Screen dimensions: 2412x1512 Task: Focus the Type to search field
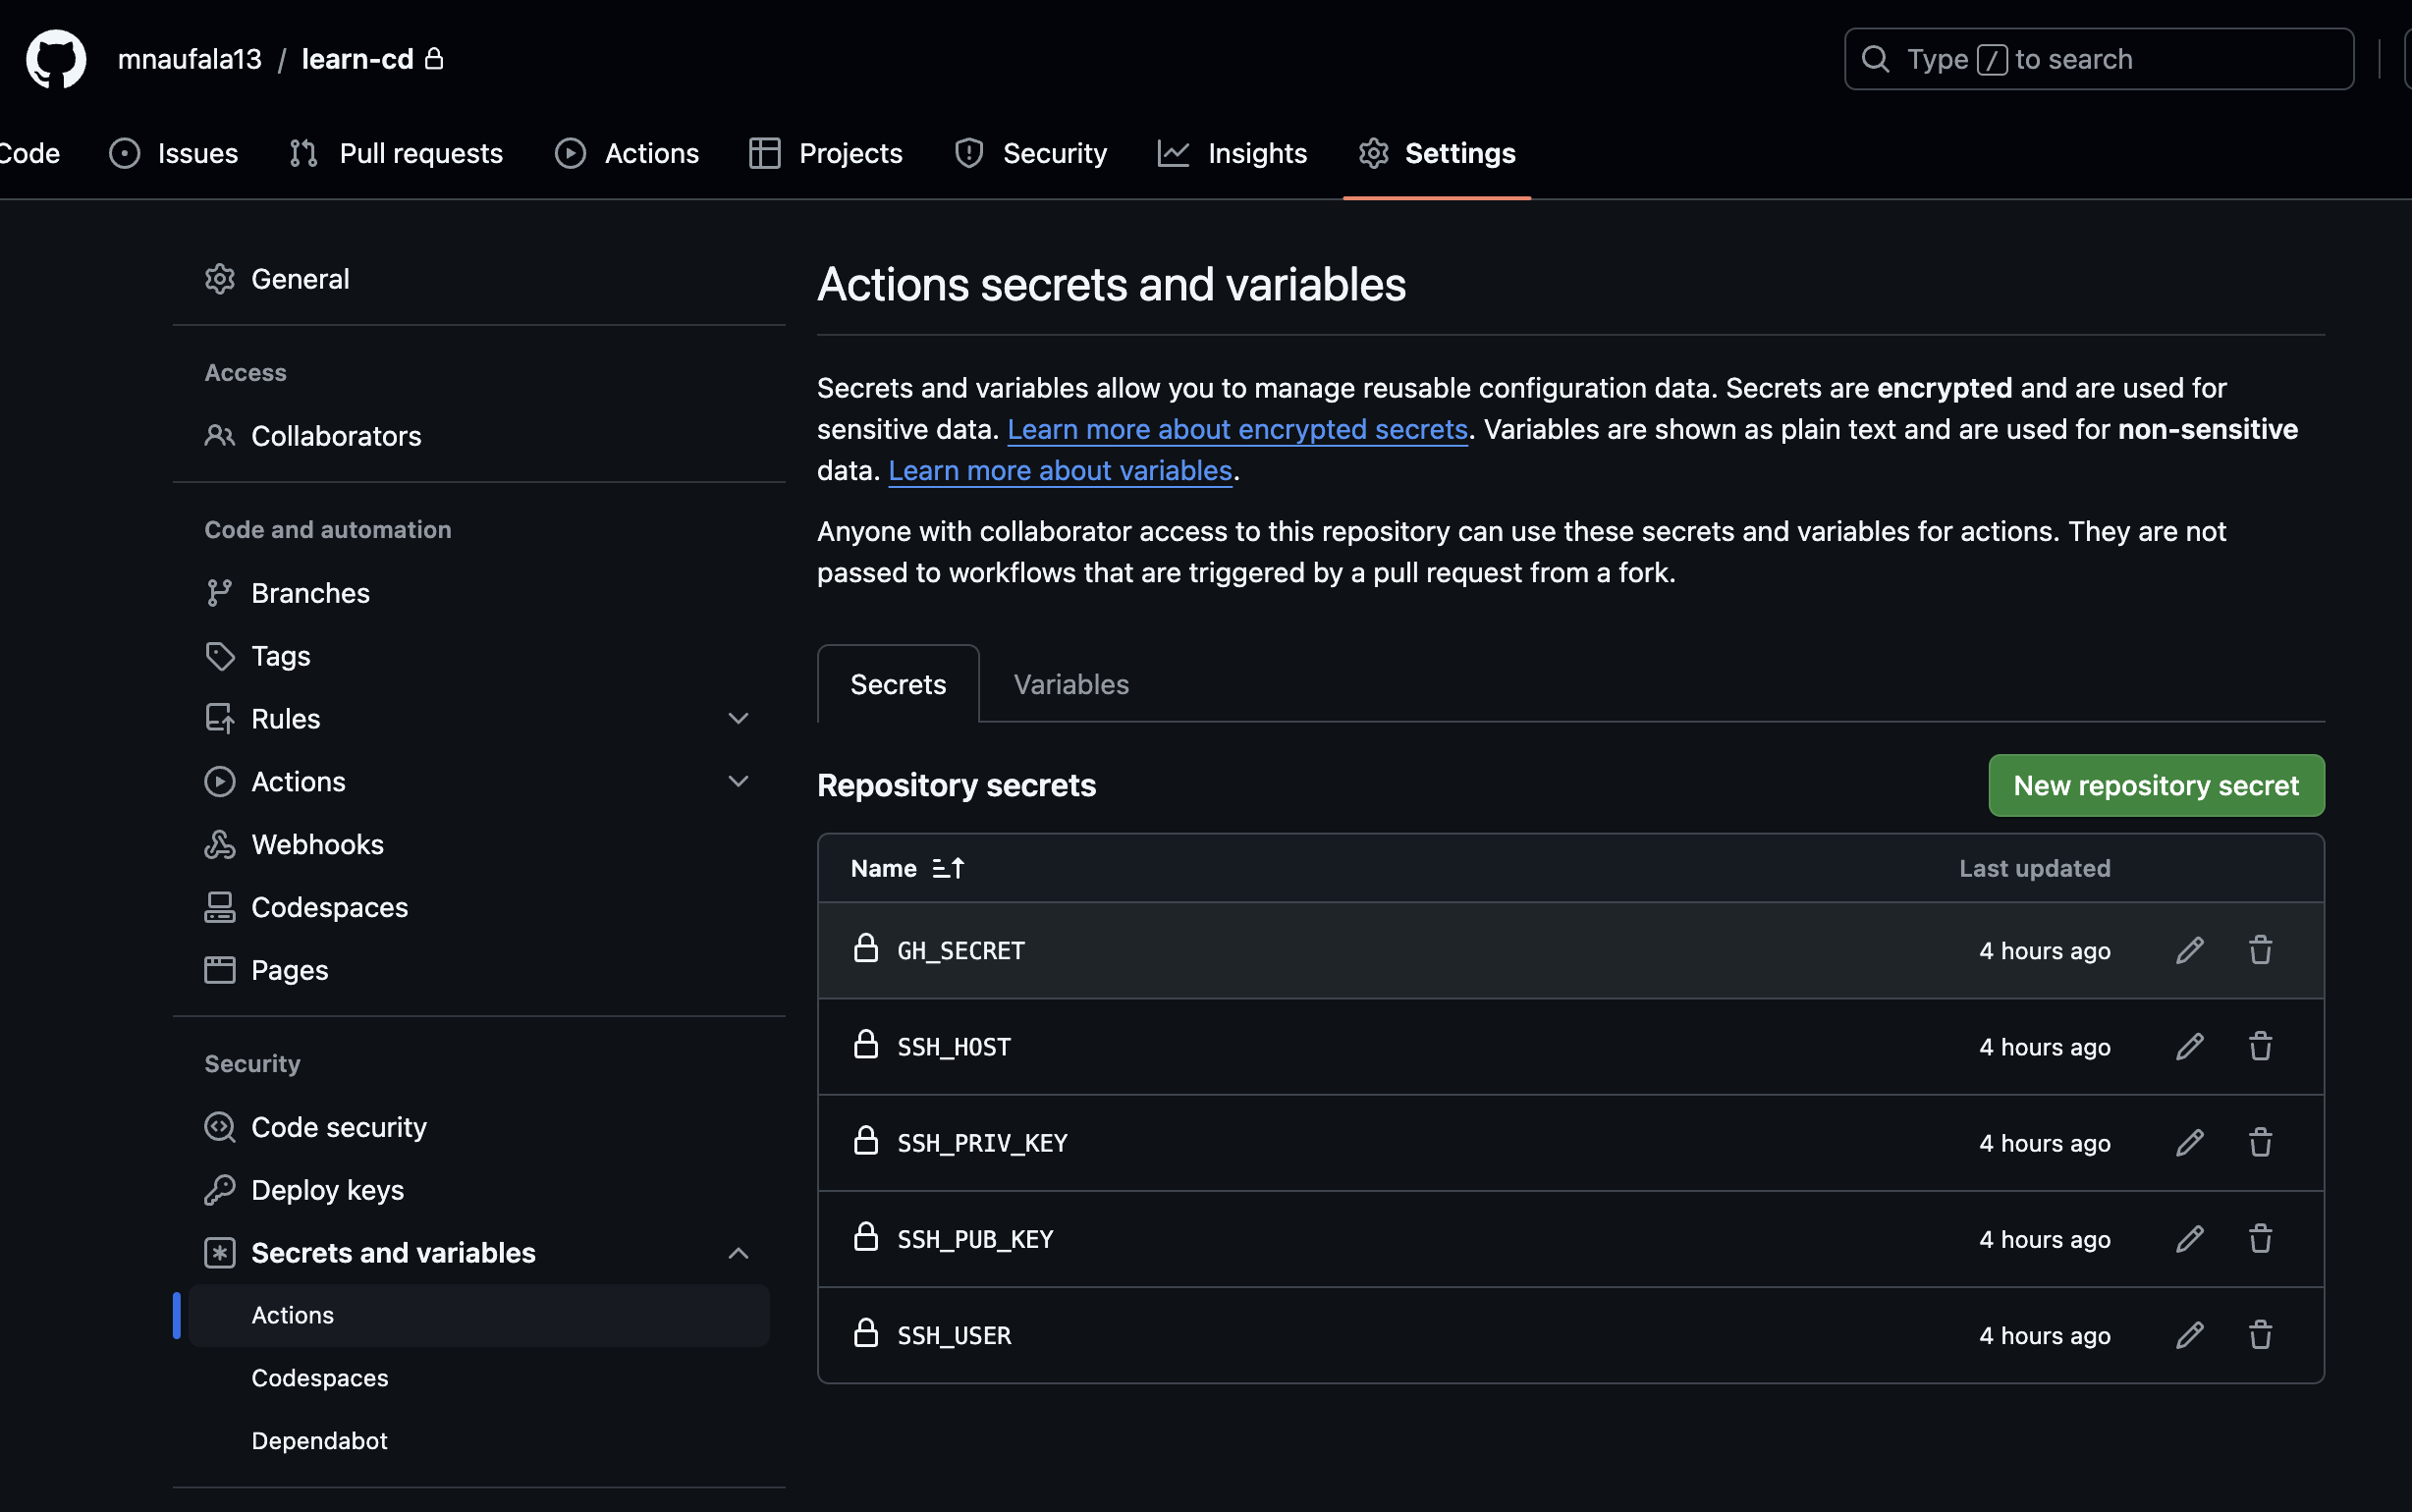point(2098,59)
